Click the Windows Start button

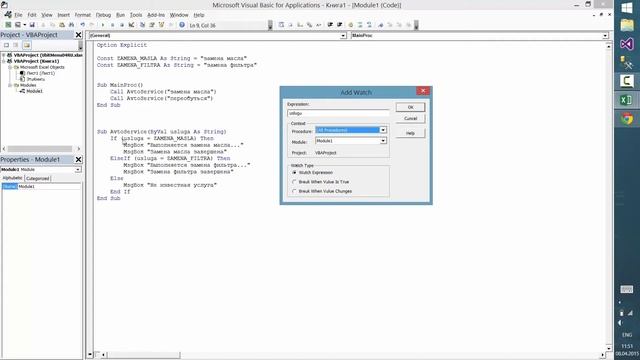point(627,7)
